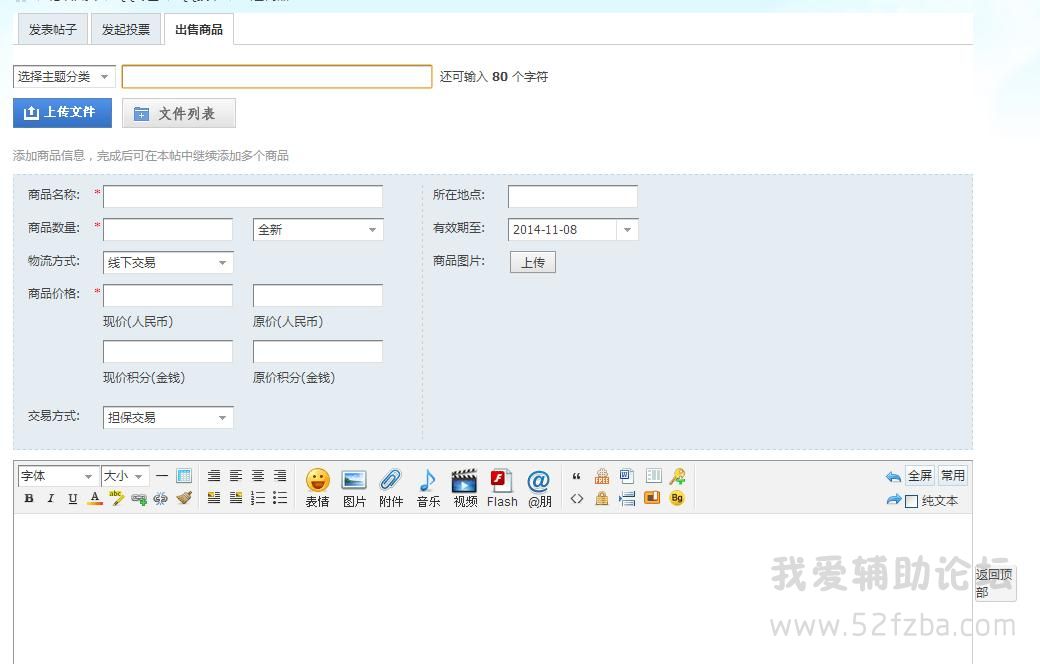Insert a code block
This screenshot has height=664, width=1040.
pos(576,498)
